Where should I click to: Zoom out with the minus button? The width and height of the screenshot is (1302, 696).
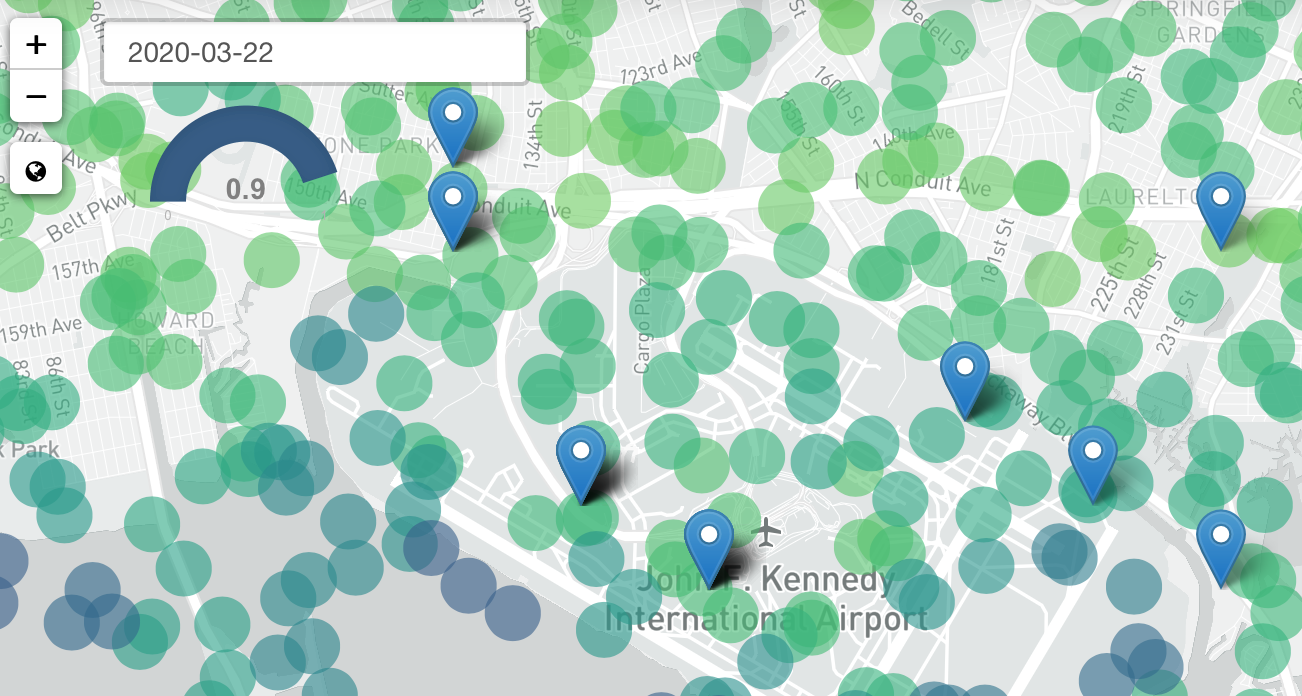click(36, 96)
